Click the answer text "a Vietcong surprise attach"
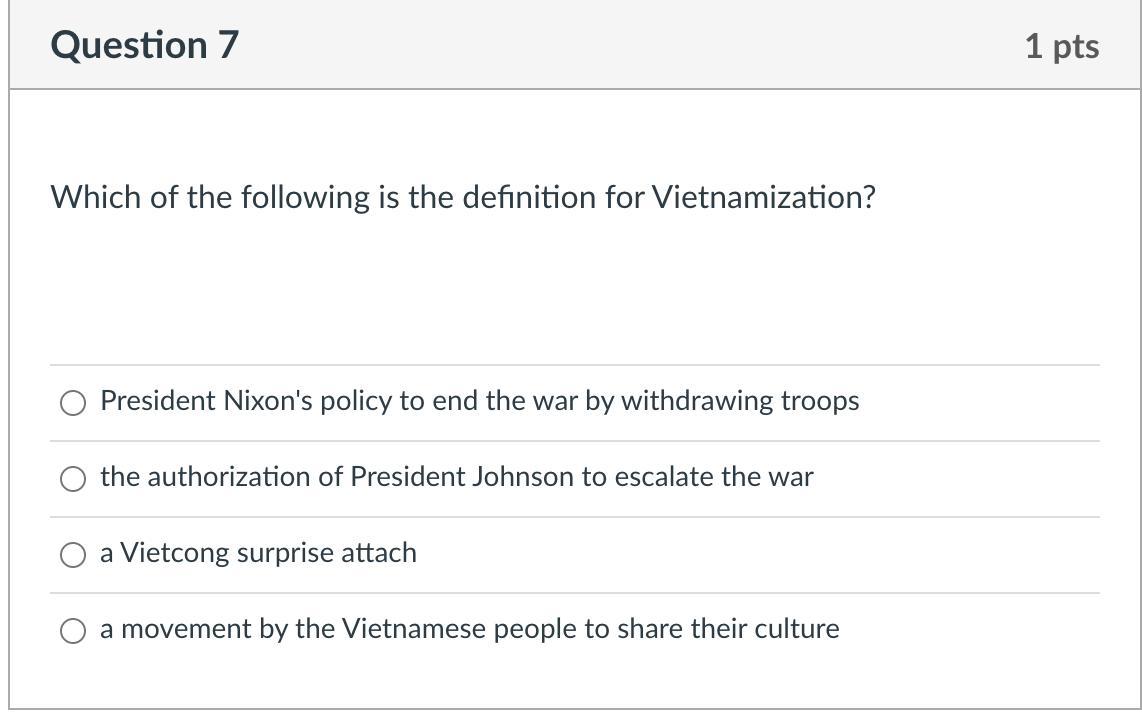 tap(258, 553)
